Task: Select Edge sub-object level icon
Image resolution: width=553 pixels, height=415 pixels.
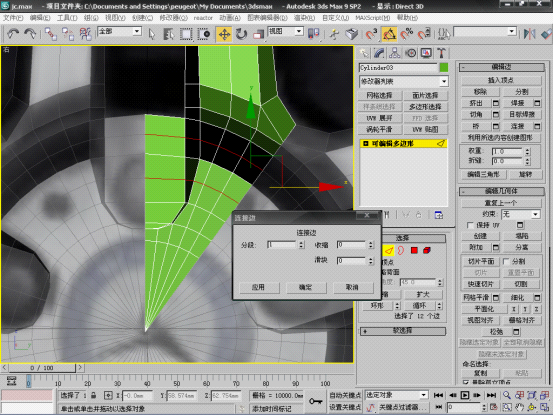Action: pyautogui.click(x=389, y=250)
